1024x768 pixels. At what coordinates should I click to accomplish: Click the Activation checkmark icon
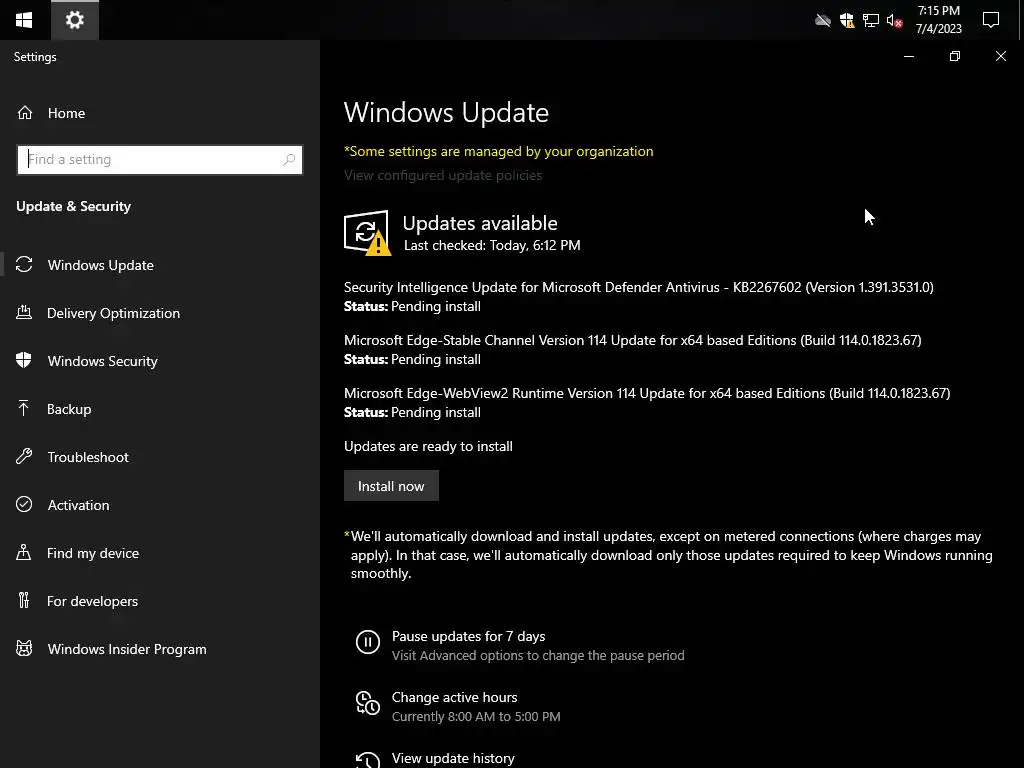click(24, 504)
